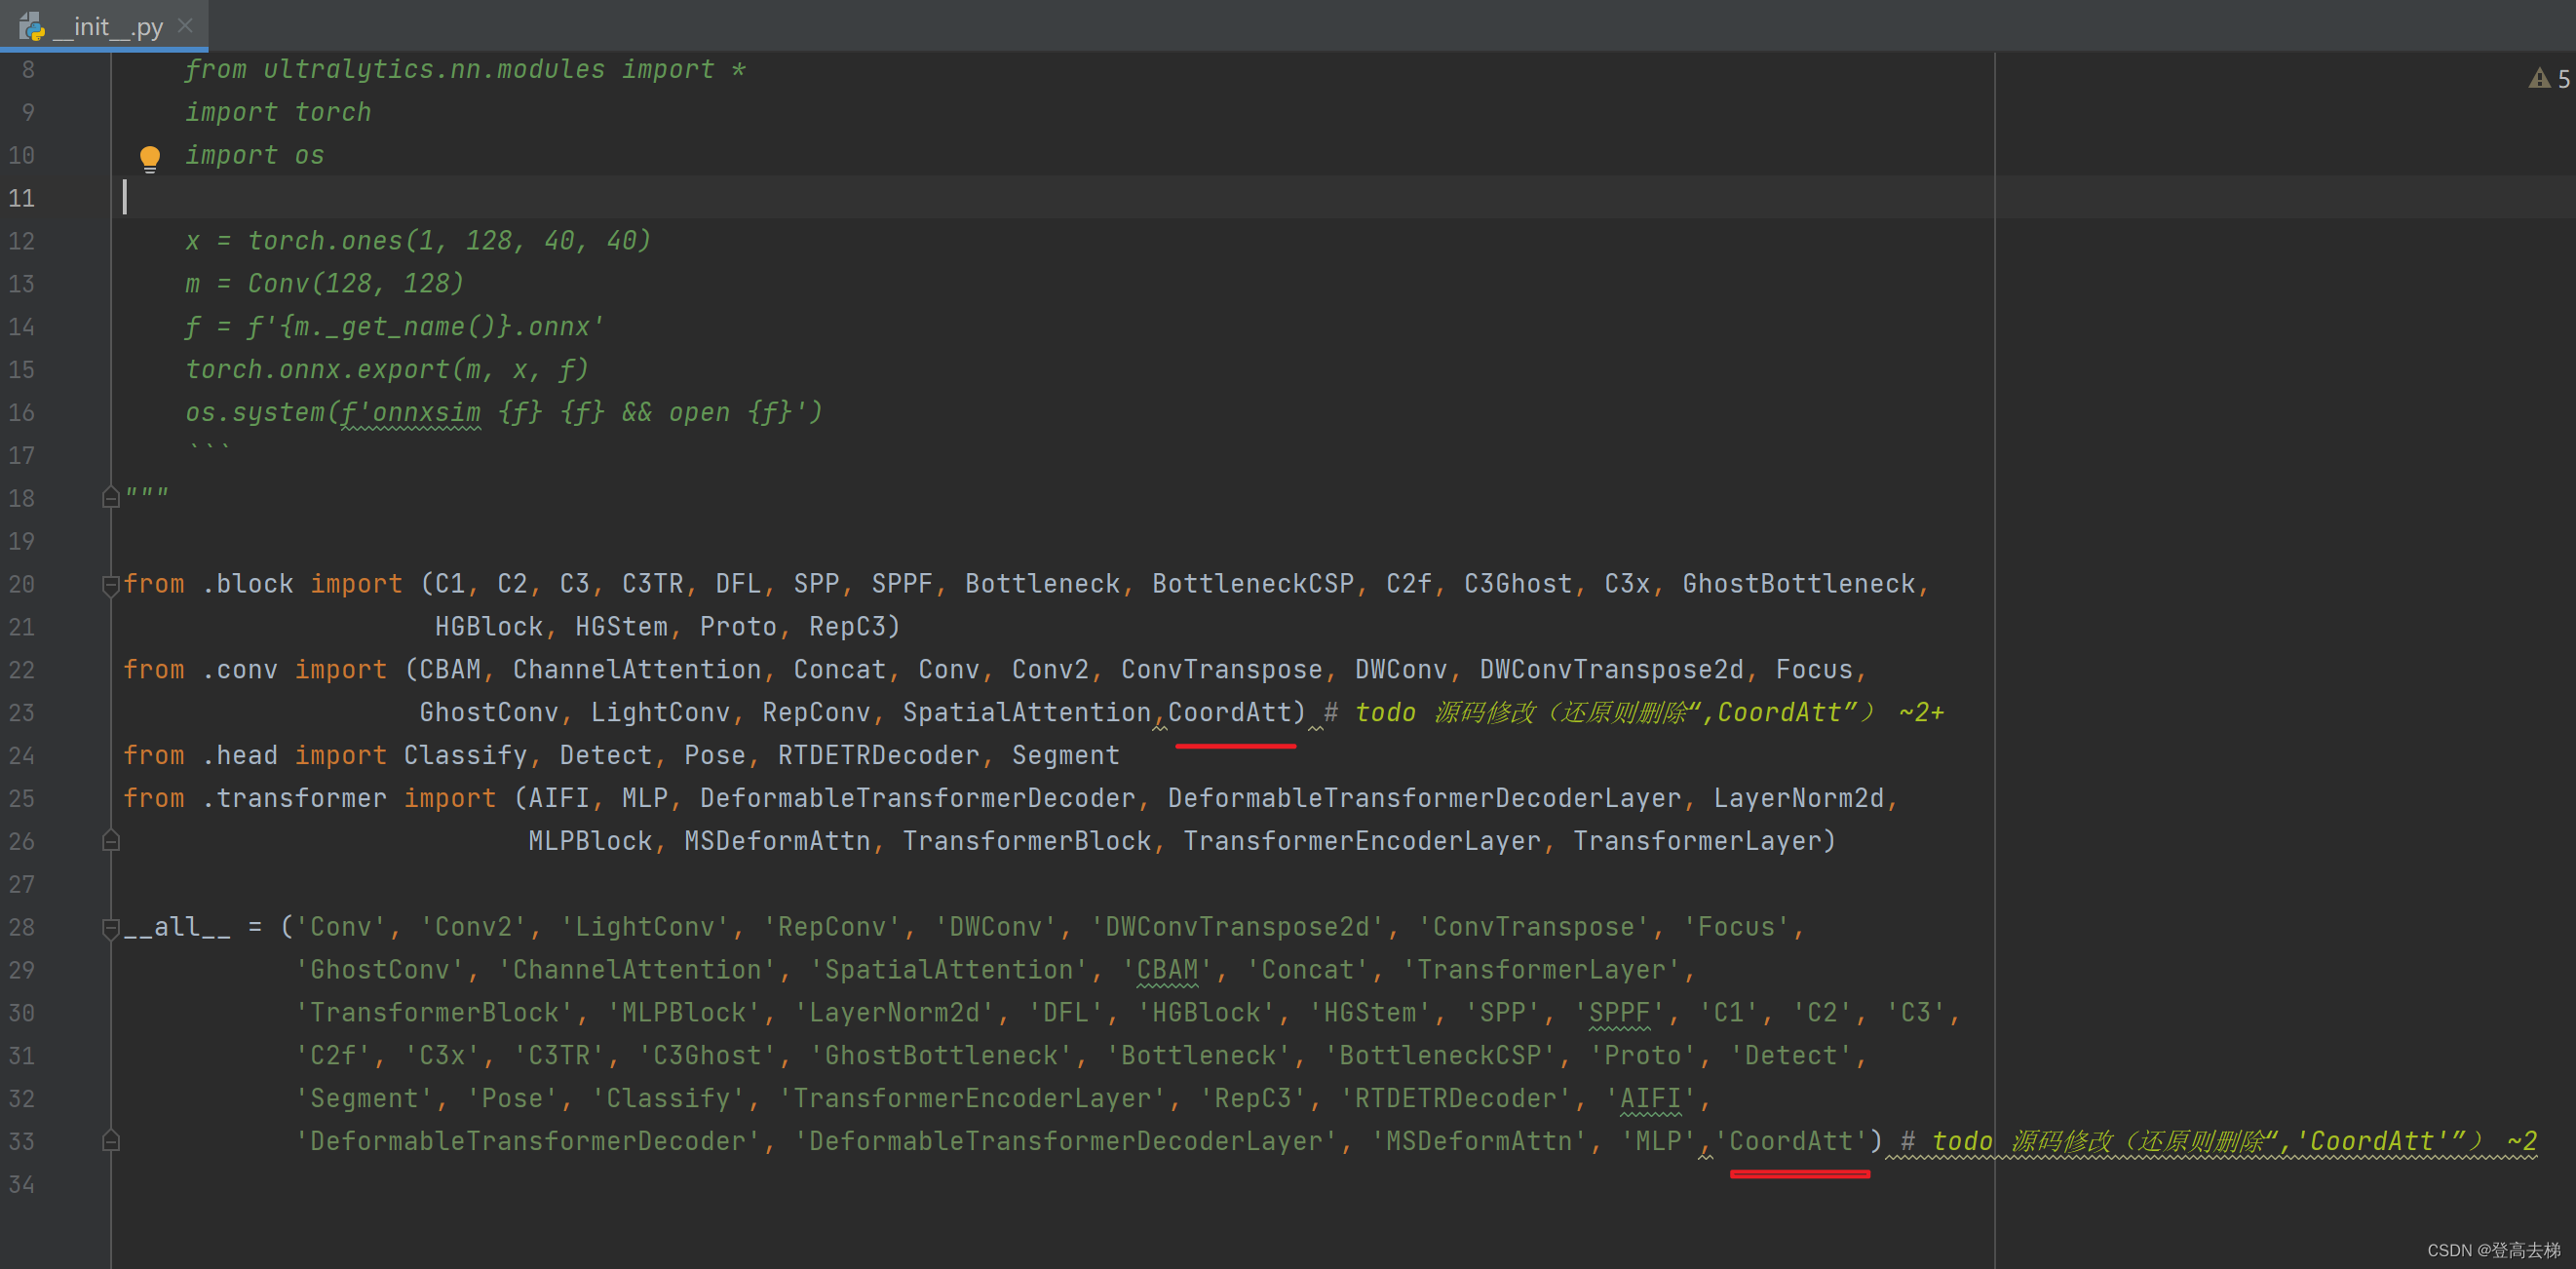The image size is (2576, 1269).
Task: Click HGBlock on line 21
Action: click(489, 627)
